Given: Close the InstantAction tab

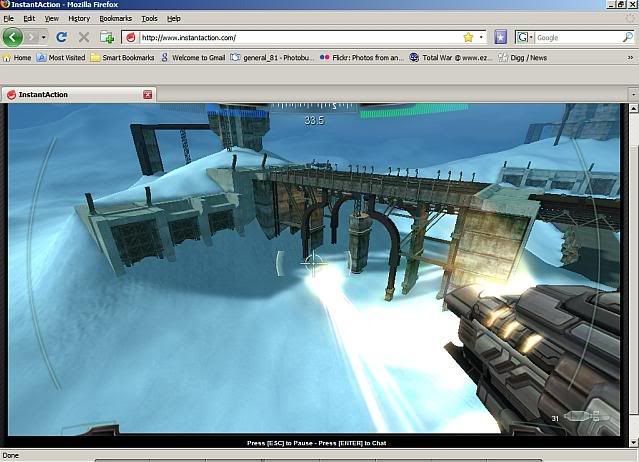Looking at the screenshot, I should point(148,94).
